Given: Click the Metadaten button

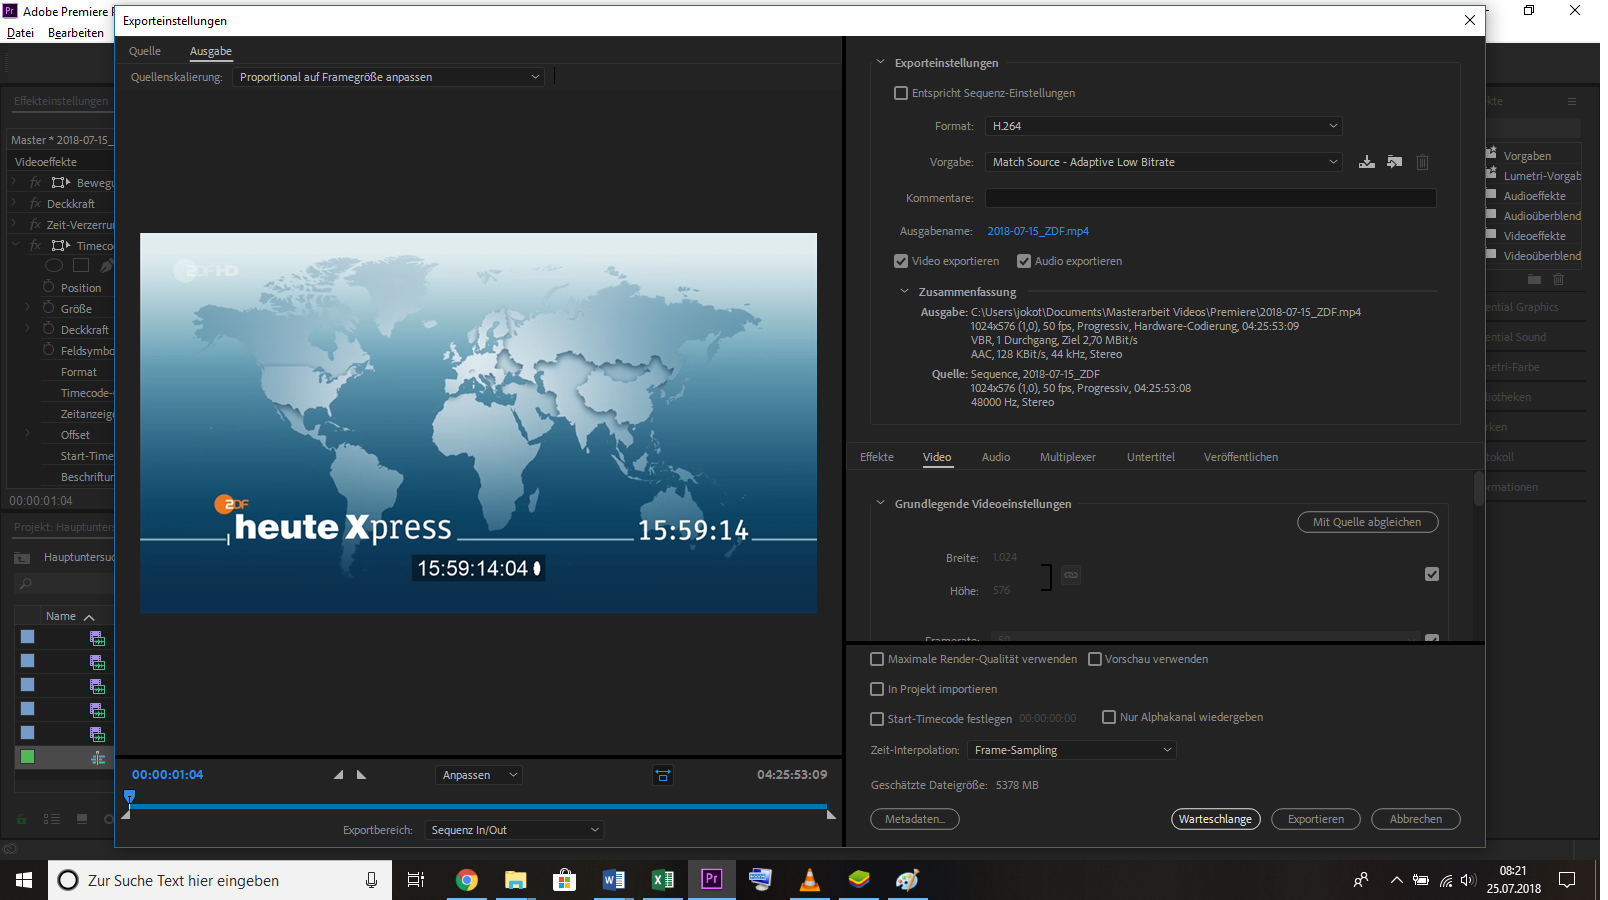Looking at the screenshot, I should coord(914,819).
